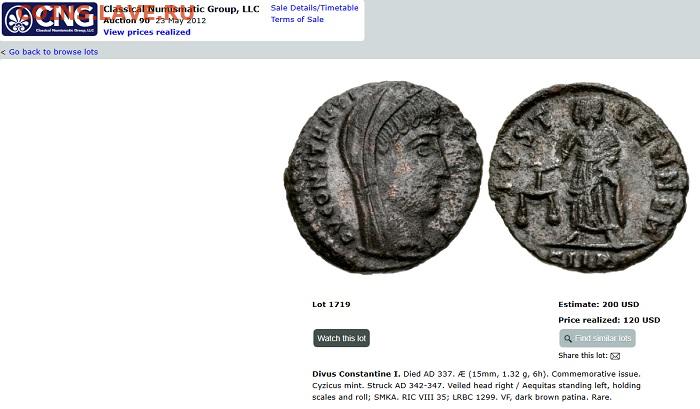Go back to browse lots
The image size is (700, 409).
click(x=53, y=52)
